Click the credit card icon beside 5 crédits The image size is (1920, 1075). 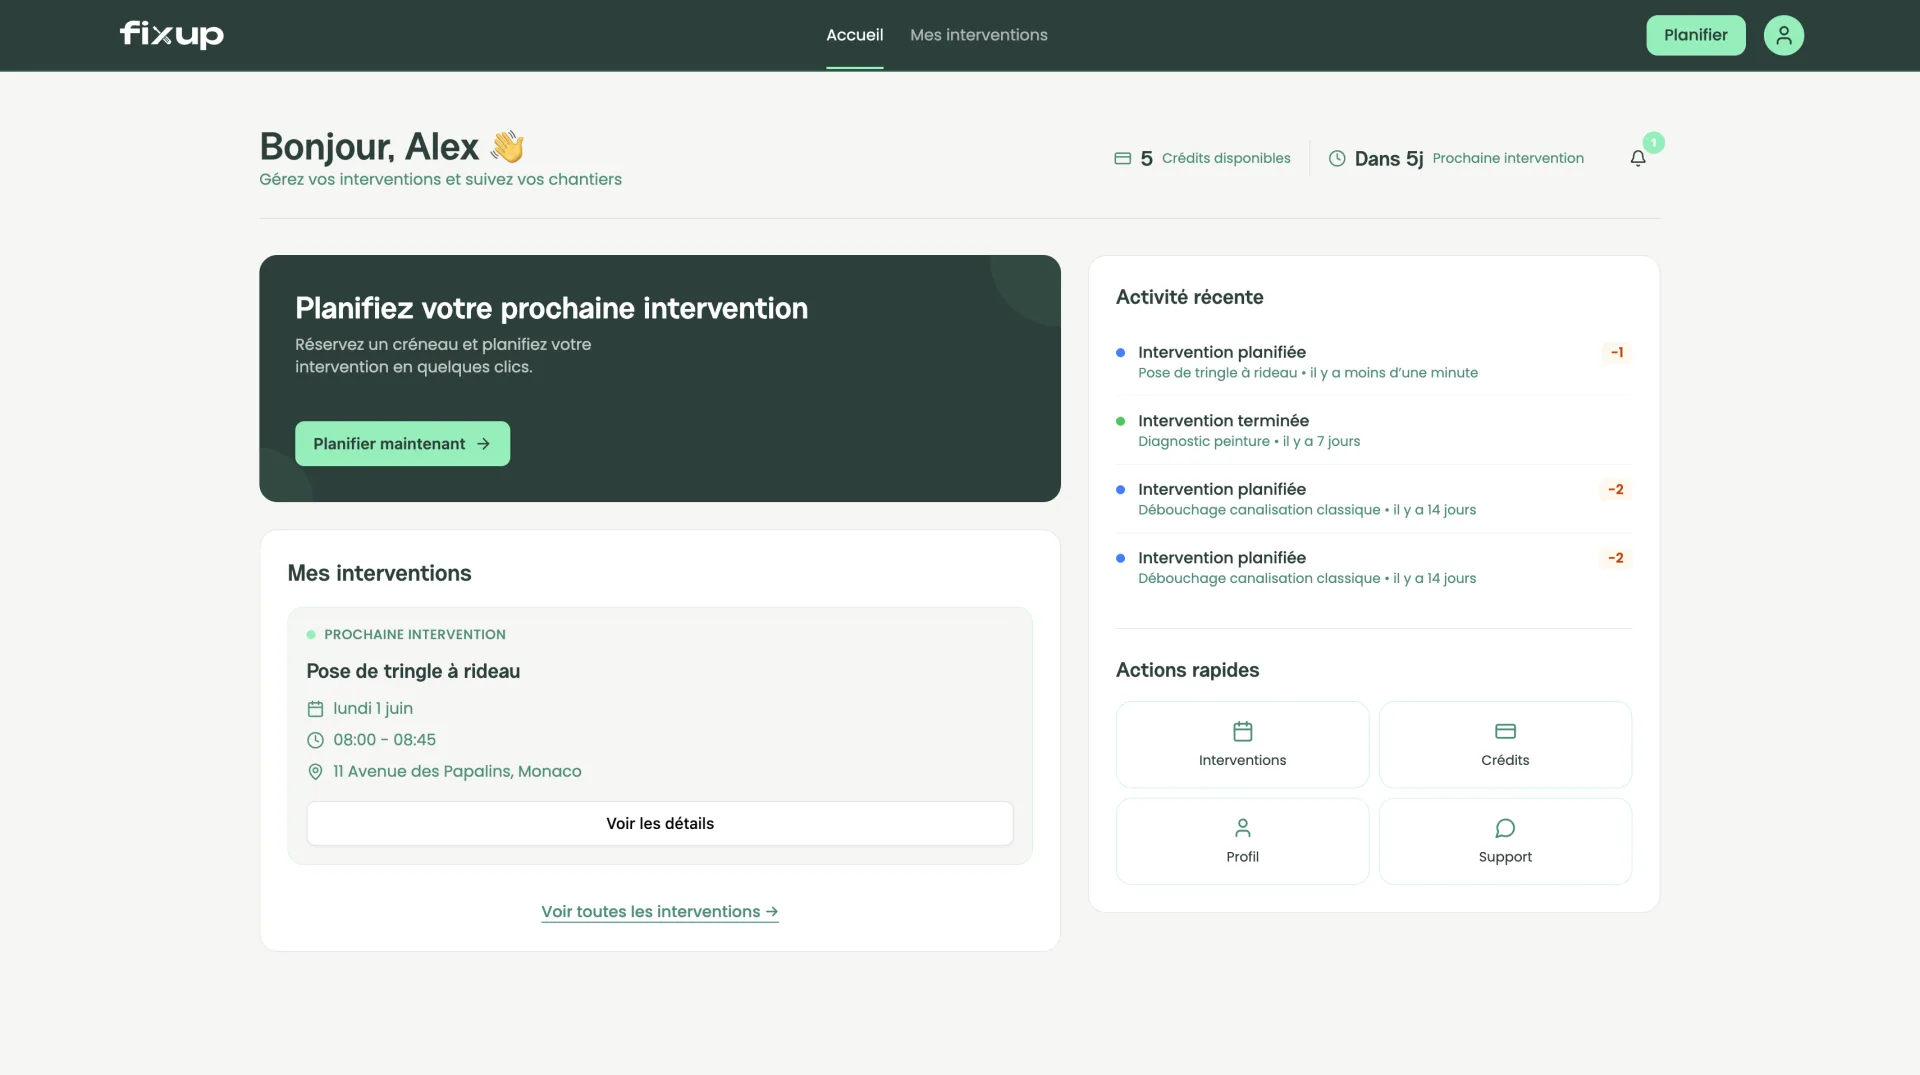1122,158
